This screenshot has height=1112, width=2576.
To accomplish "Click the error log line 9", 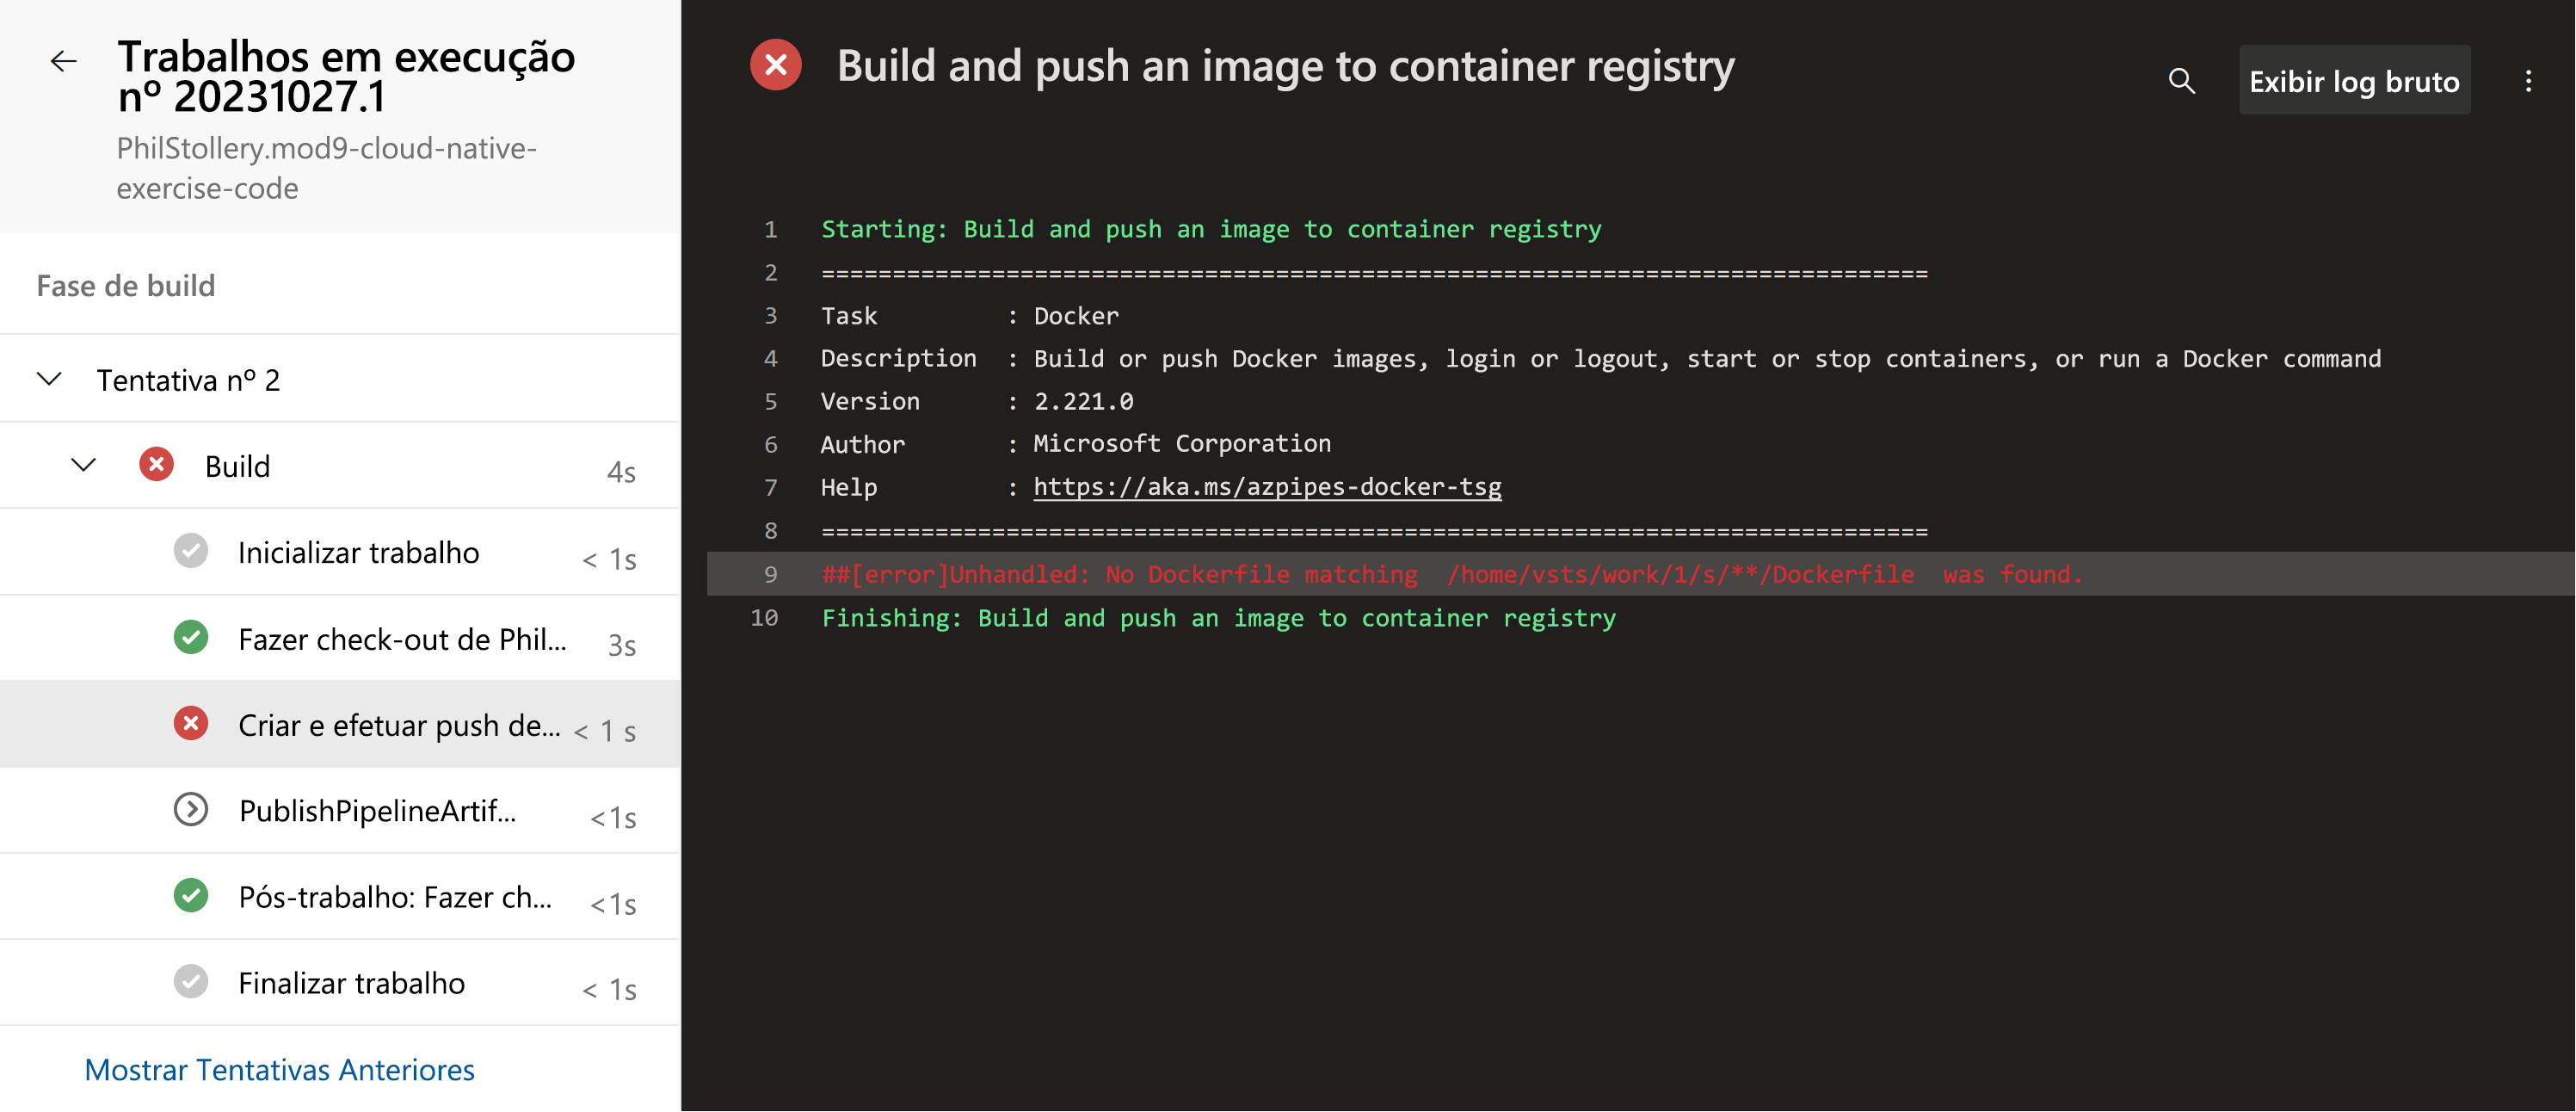I will tap(1450, 575).
